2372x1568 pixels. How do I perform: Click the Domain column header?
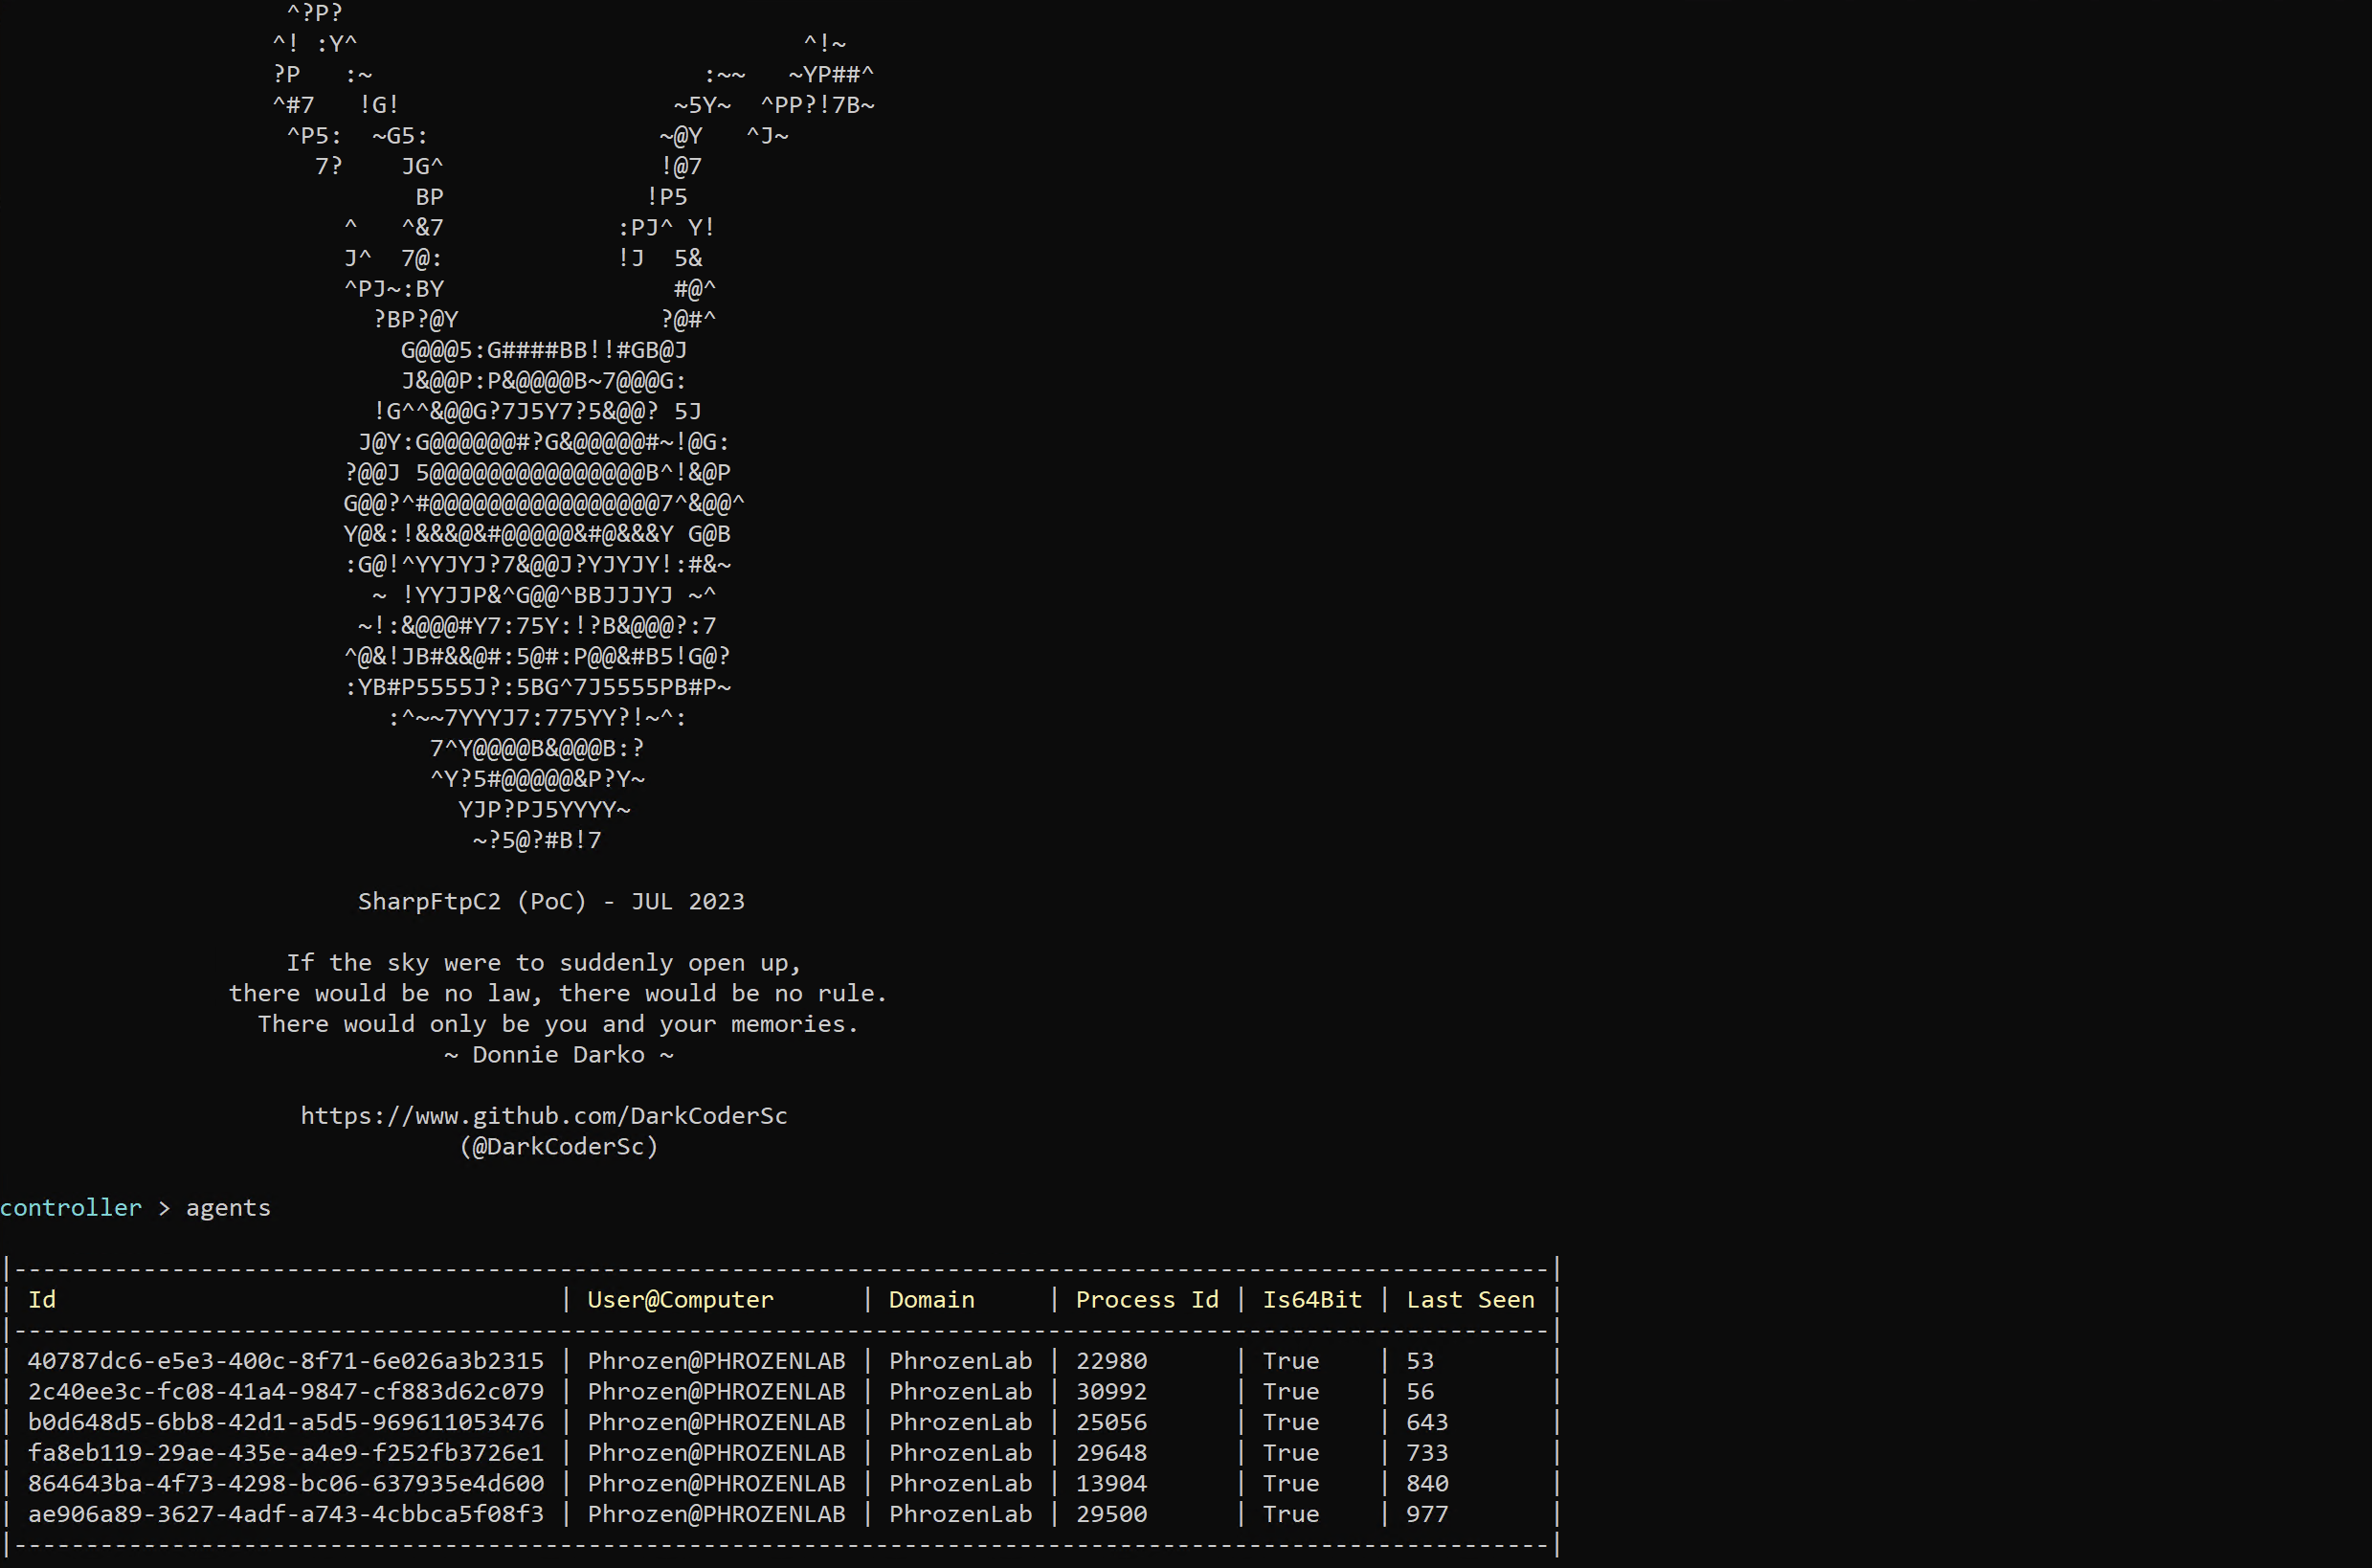[x=931, y=1300]
